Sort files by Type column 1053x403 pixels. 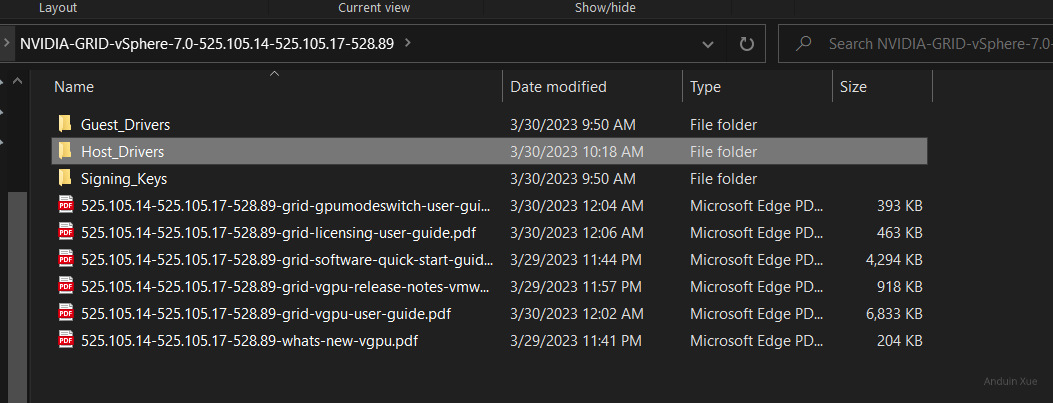pyautogui.click(x=705, y=87)
